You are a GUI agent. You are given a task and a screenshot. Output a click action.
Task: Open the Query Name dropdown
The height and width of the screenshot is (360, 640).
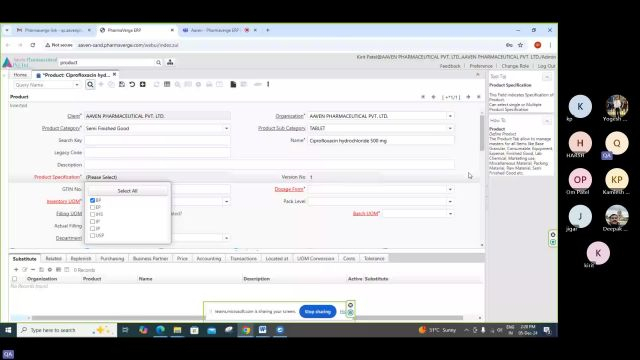coord(77,84)
